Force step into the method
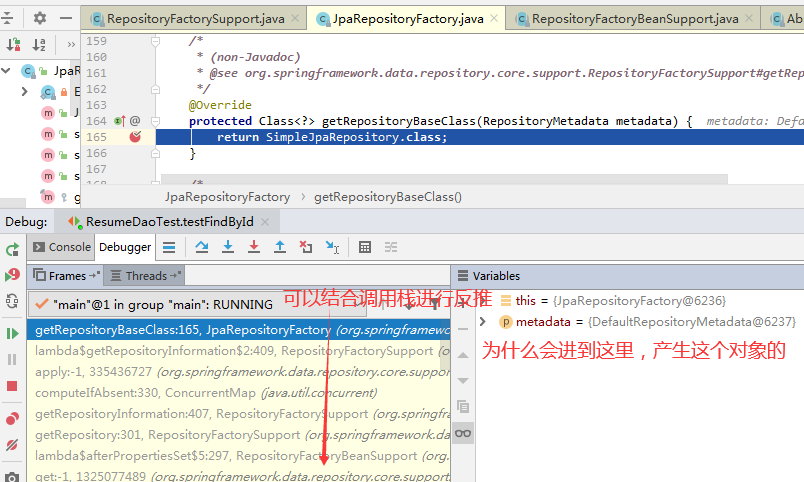The image size is (804, 482). (x=254, y=248)
